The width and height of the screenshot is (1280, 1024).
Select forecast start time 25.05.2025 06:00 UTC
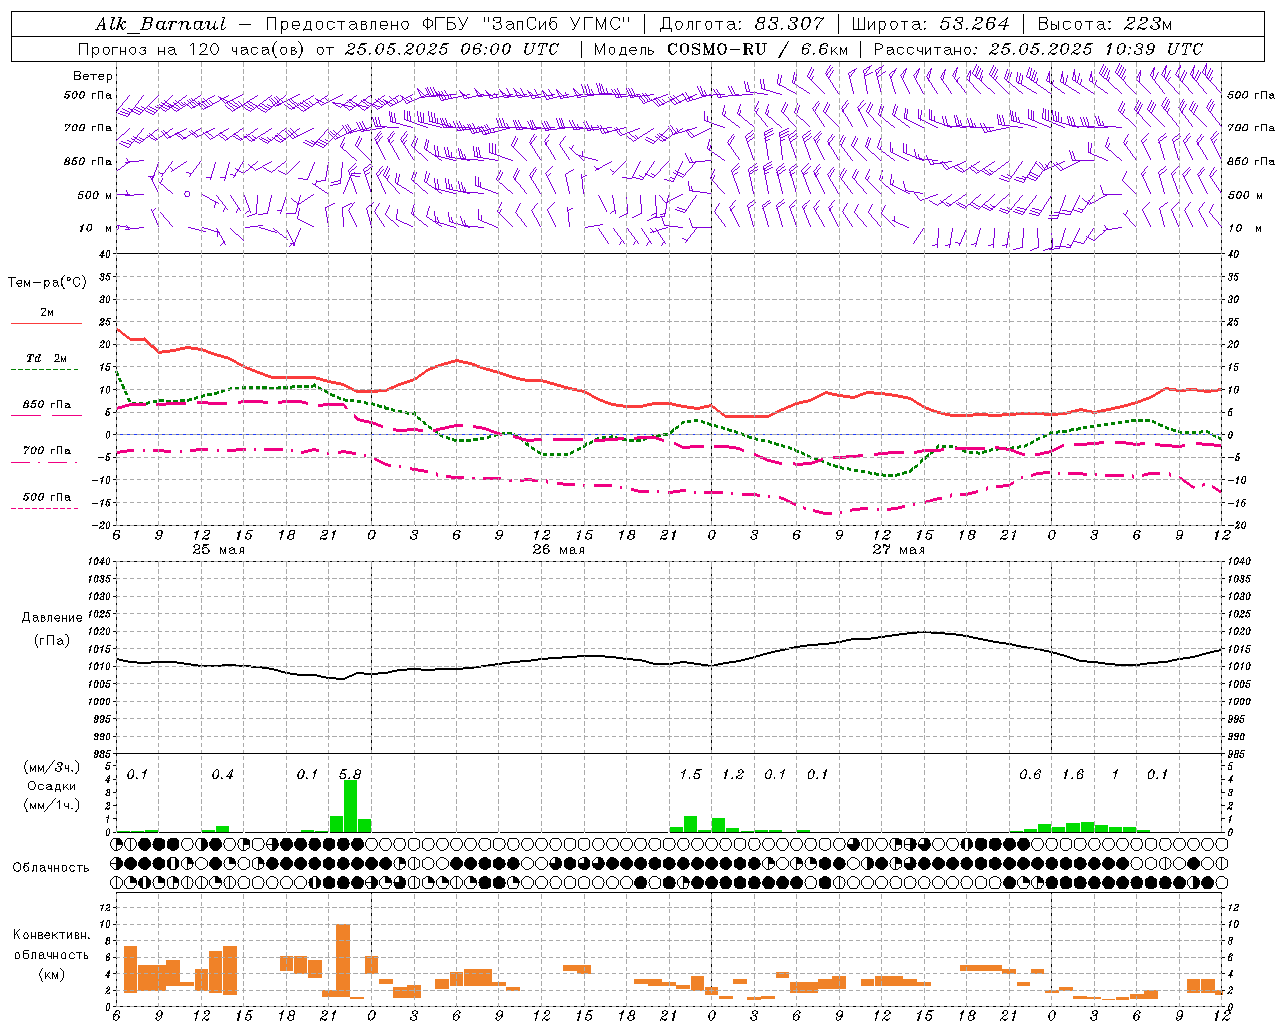point(451,49)
